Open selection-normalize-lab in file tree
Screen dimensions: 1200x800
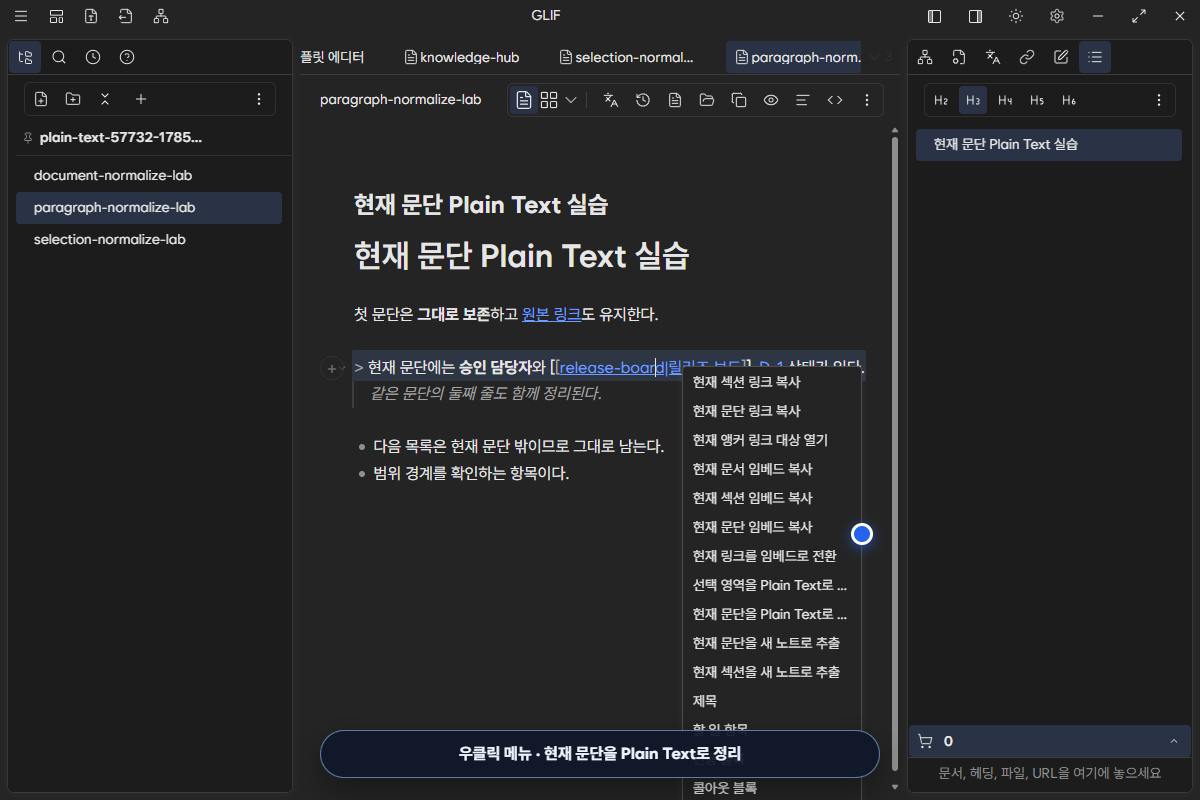pos(149,239)
